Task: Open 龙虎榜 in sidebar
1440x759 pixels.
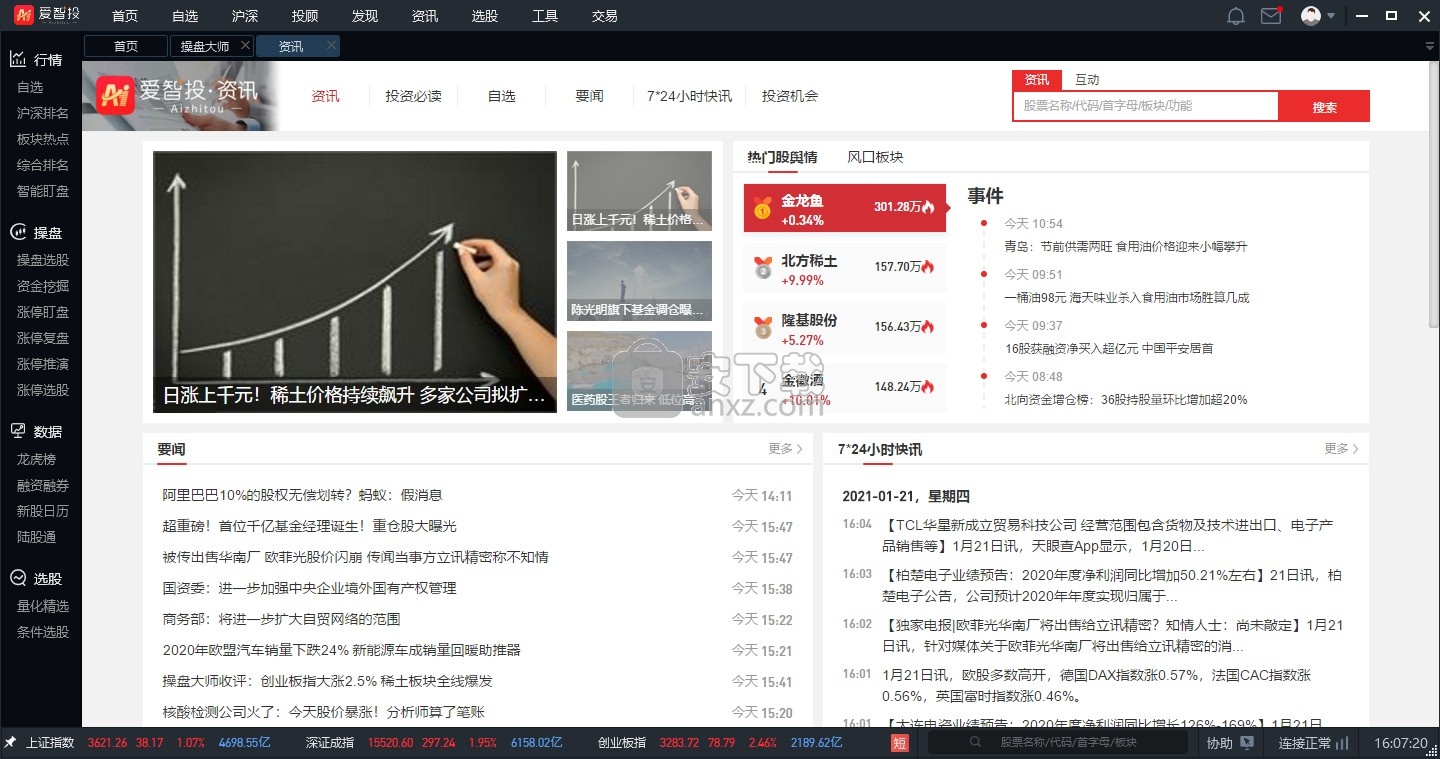Action: click(36, 459)
